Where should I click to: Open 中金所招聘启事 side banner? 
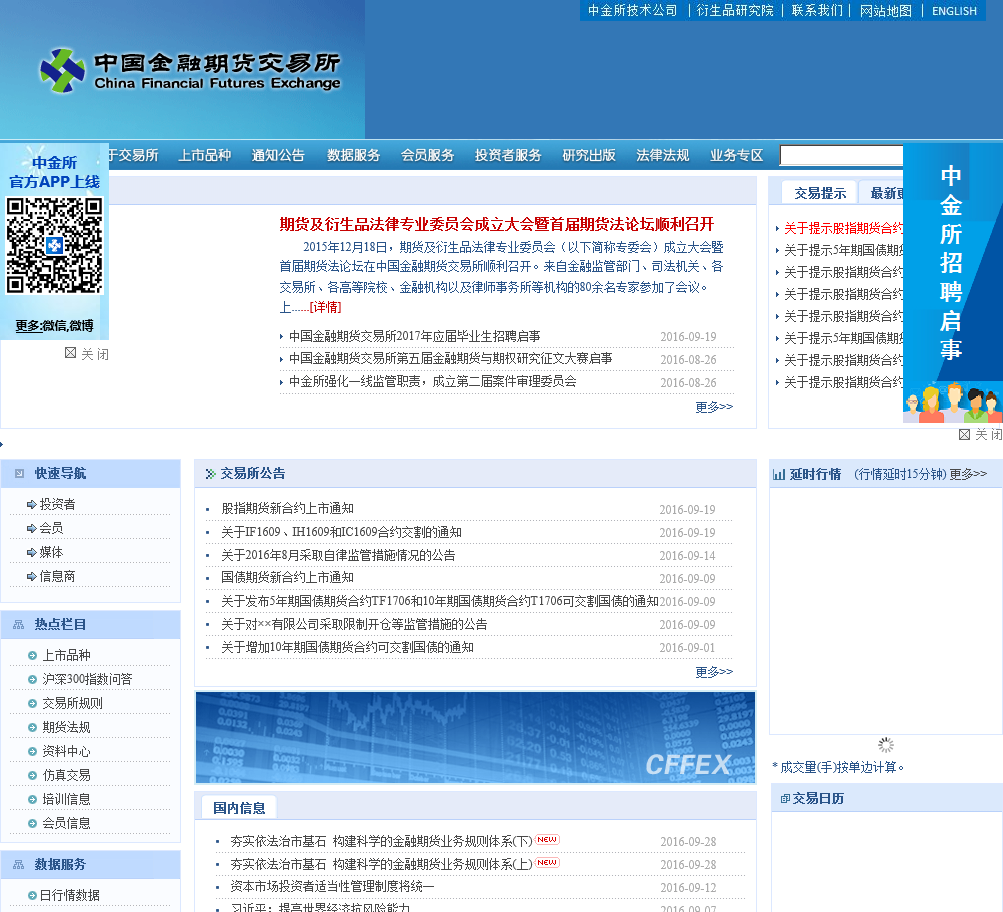coord(952,283)
